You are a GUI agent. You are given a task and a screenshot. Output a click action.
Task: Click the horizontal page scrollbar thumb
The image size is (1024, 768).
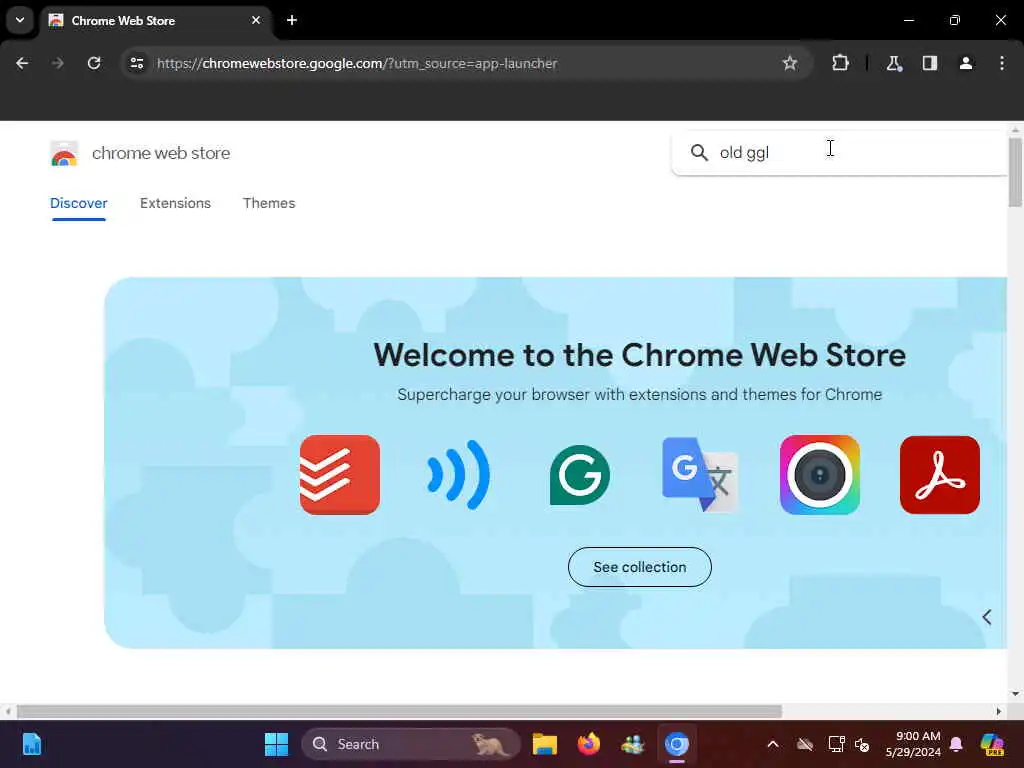(x=399, y=711)
